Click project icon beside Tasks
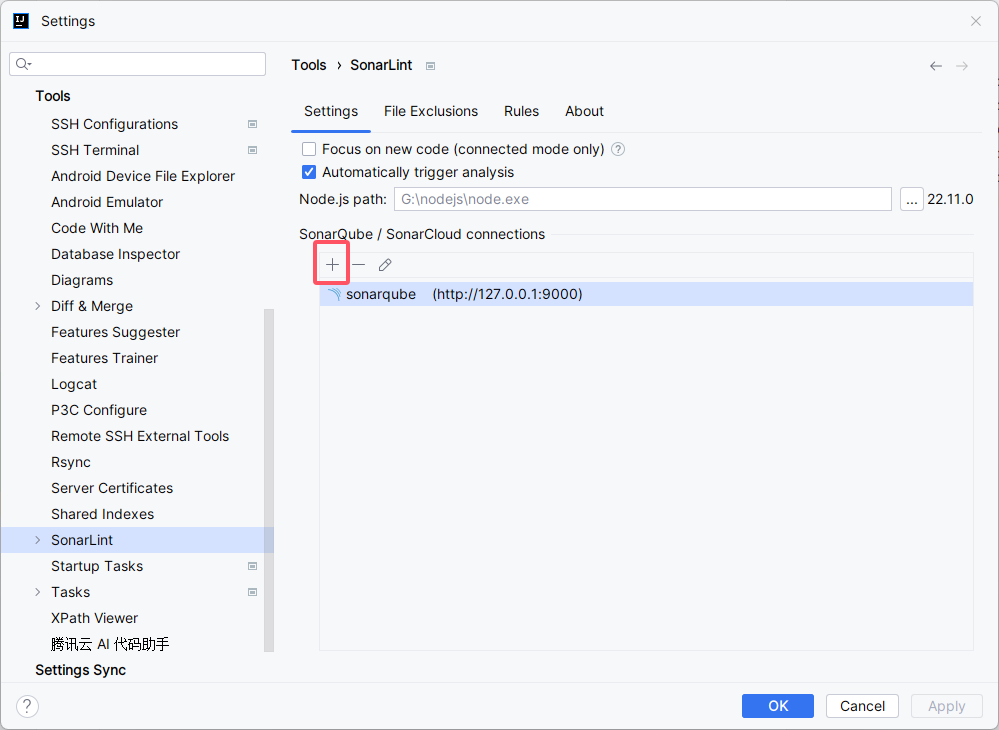This screenshot has height=730, width=999. 252,592
